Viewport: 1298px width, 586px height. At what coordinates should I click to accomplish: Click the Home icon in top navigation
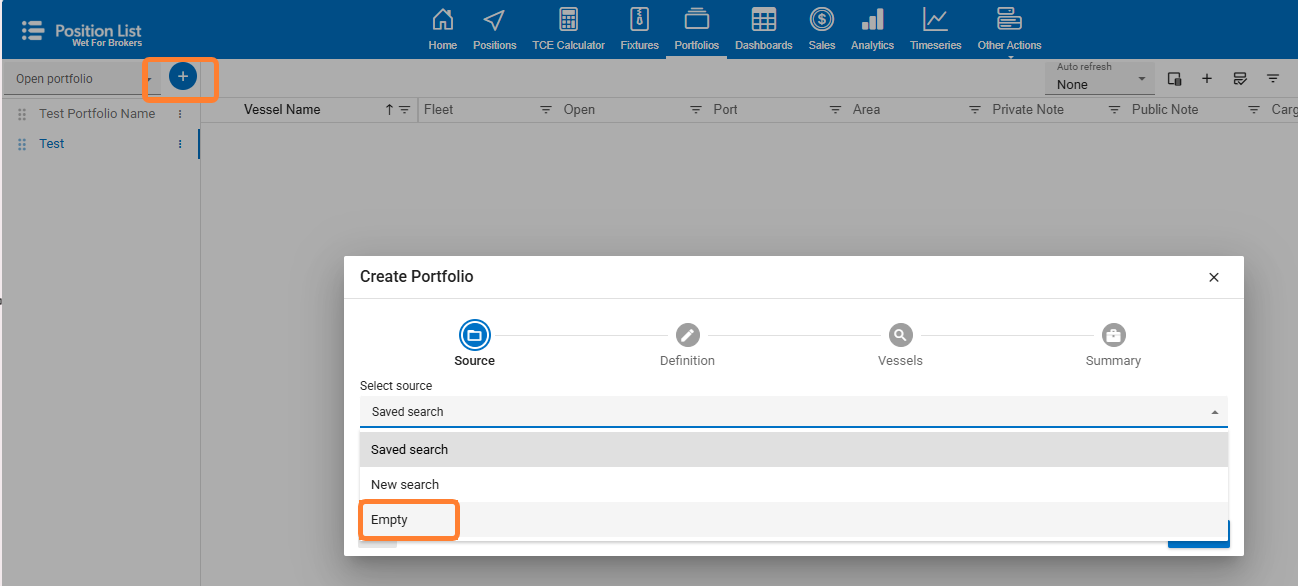[x=442, y=21]
